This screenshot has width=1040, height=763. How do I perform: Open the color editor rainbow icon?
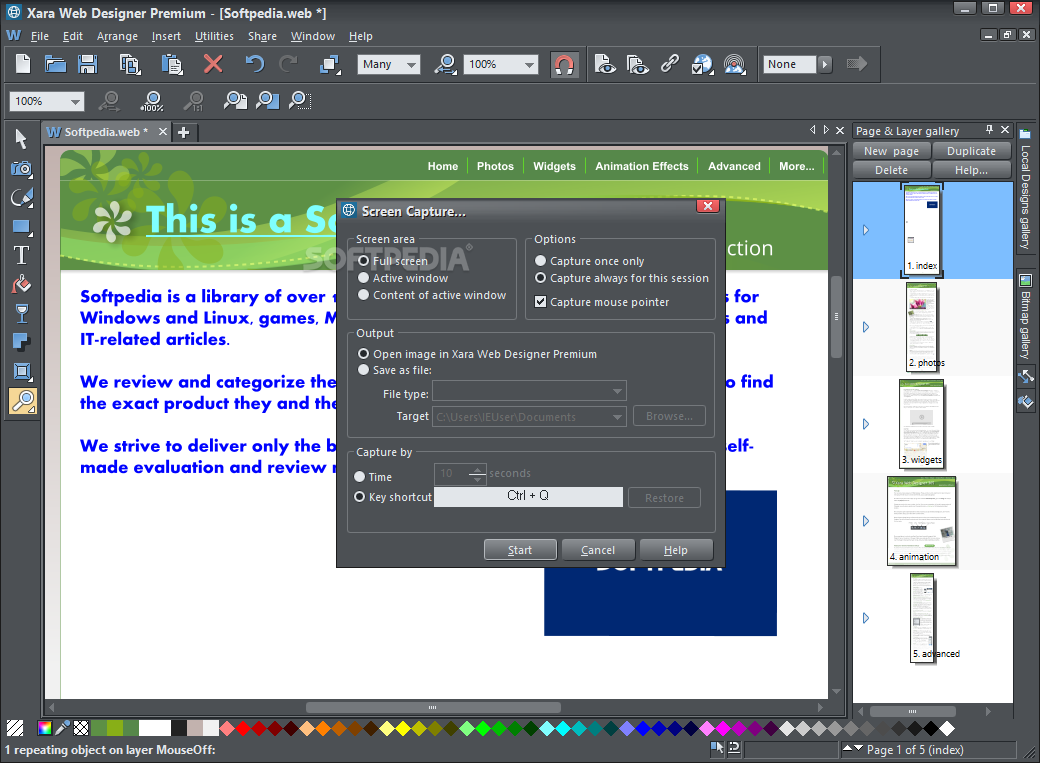coord(45,728)
